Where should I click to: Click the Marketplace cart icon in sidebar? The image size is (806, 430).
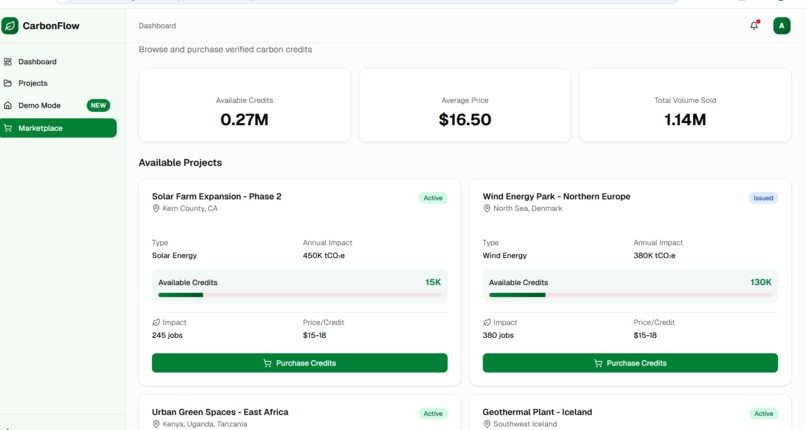click(x=8, y=128)
